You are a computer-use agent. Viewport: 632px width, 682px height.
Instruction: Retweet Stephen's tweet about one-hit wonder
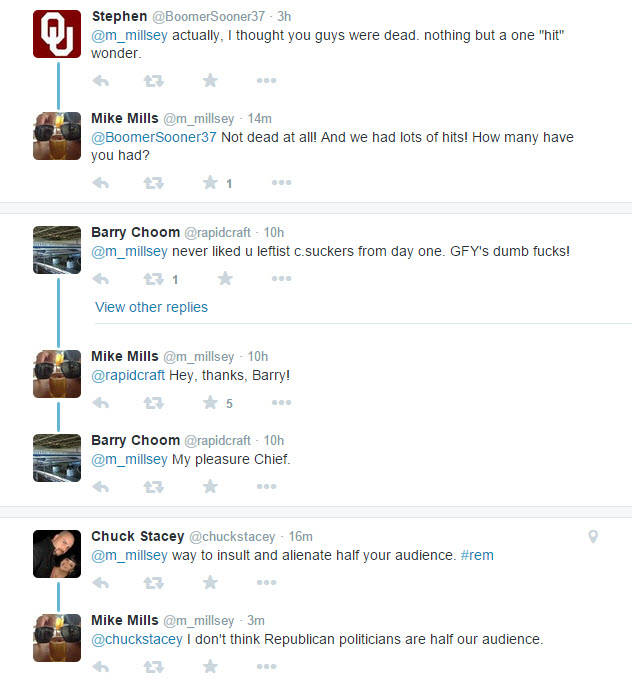[154, 80]
